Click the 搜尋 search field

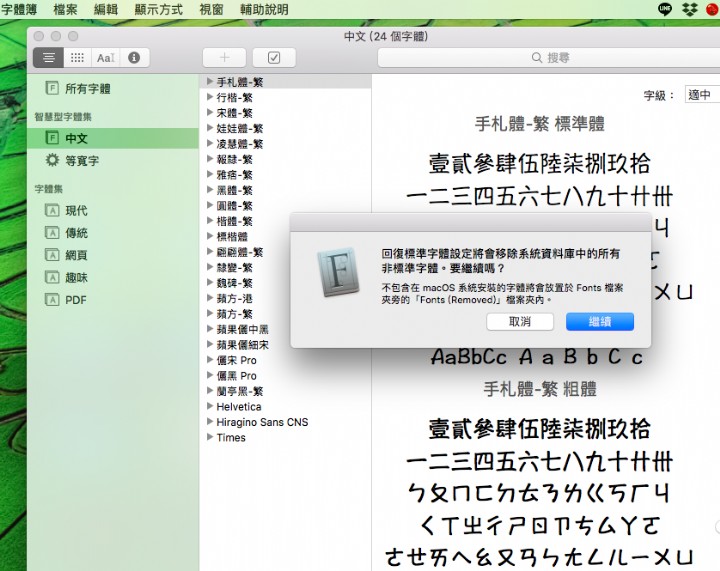[548, 58]
